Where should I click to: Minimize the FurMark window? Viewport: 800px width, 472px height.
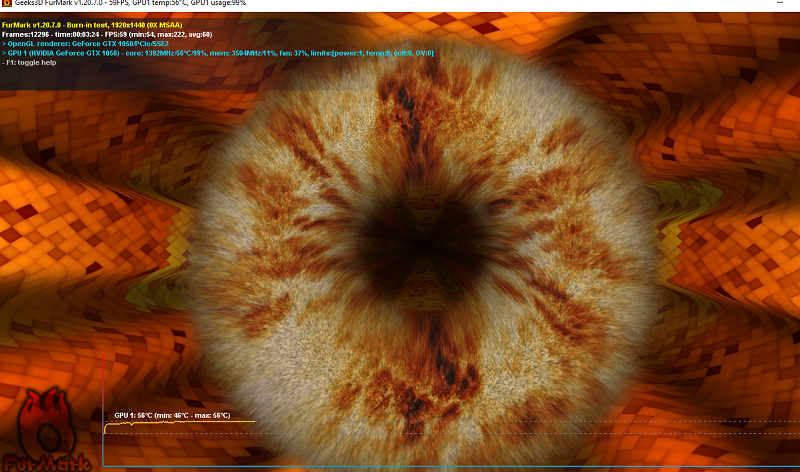click(780, 3)
